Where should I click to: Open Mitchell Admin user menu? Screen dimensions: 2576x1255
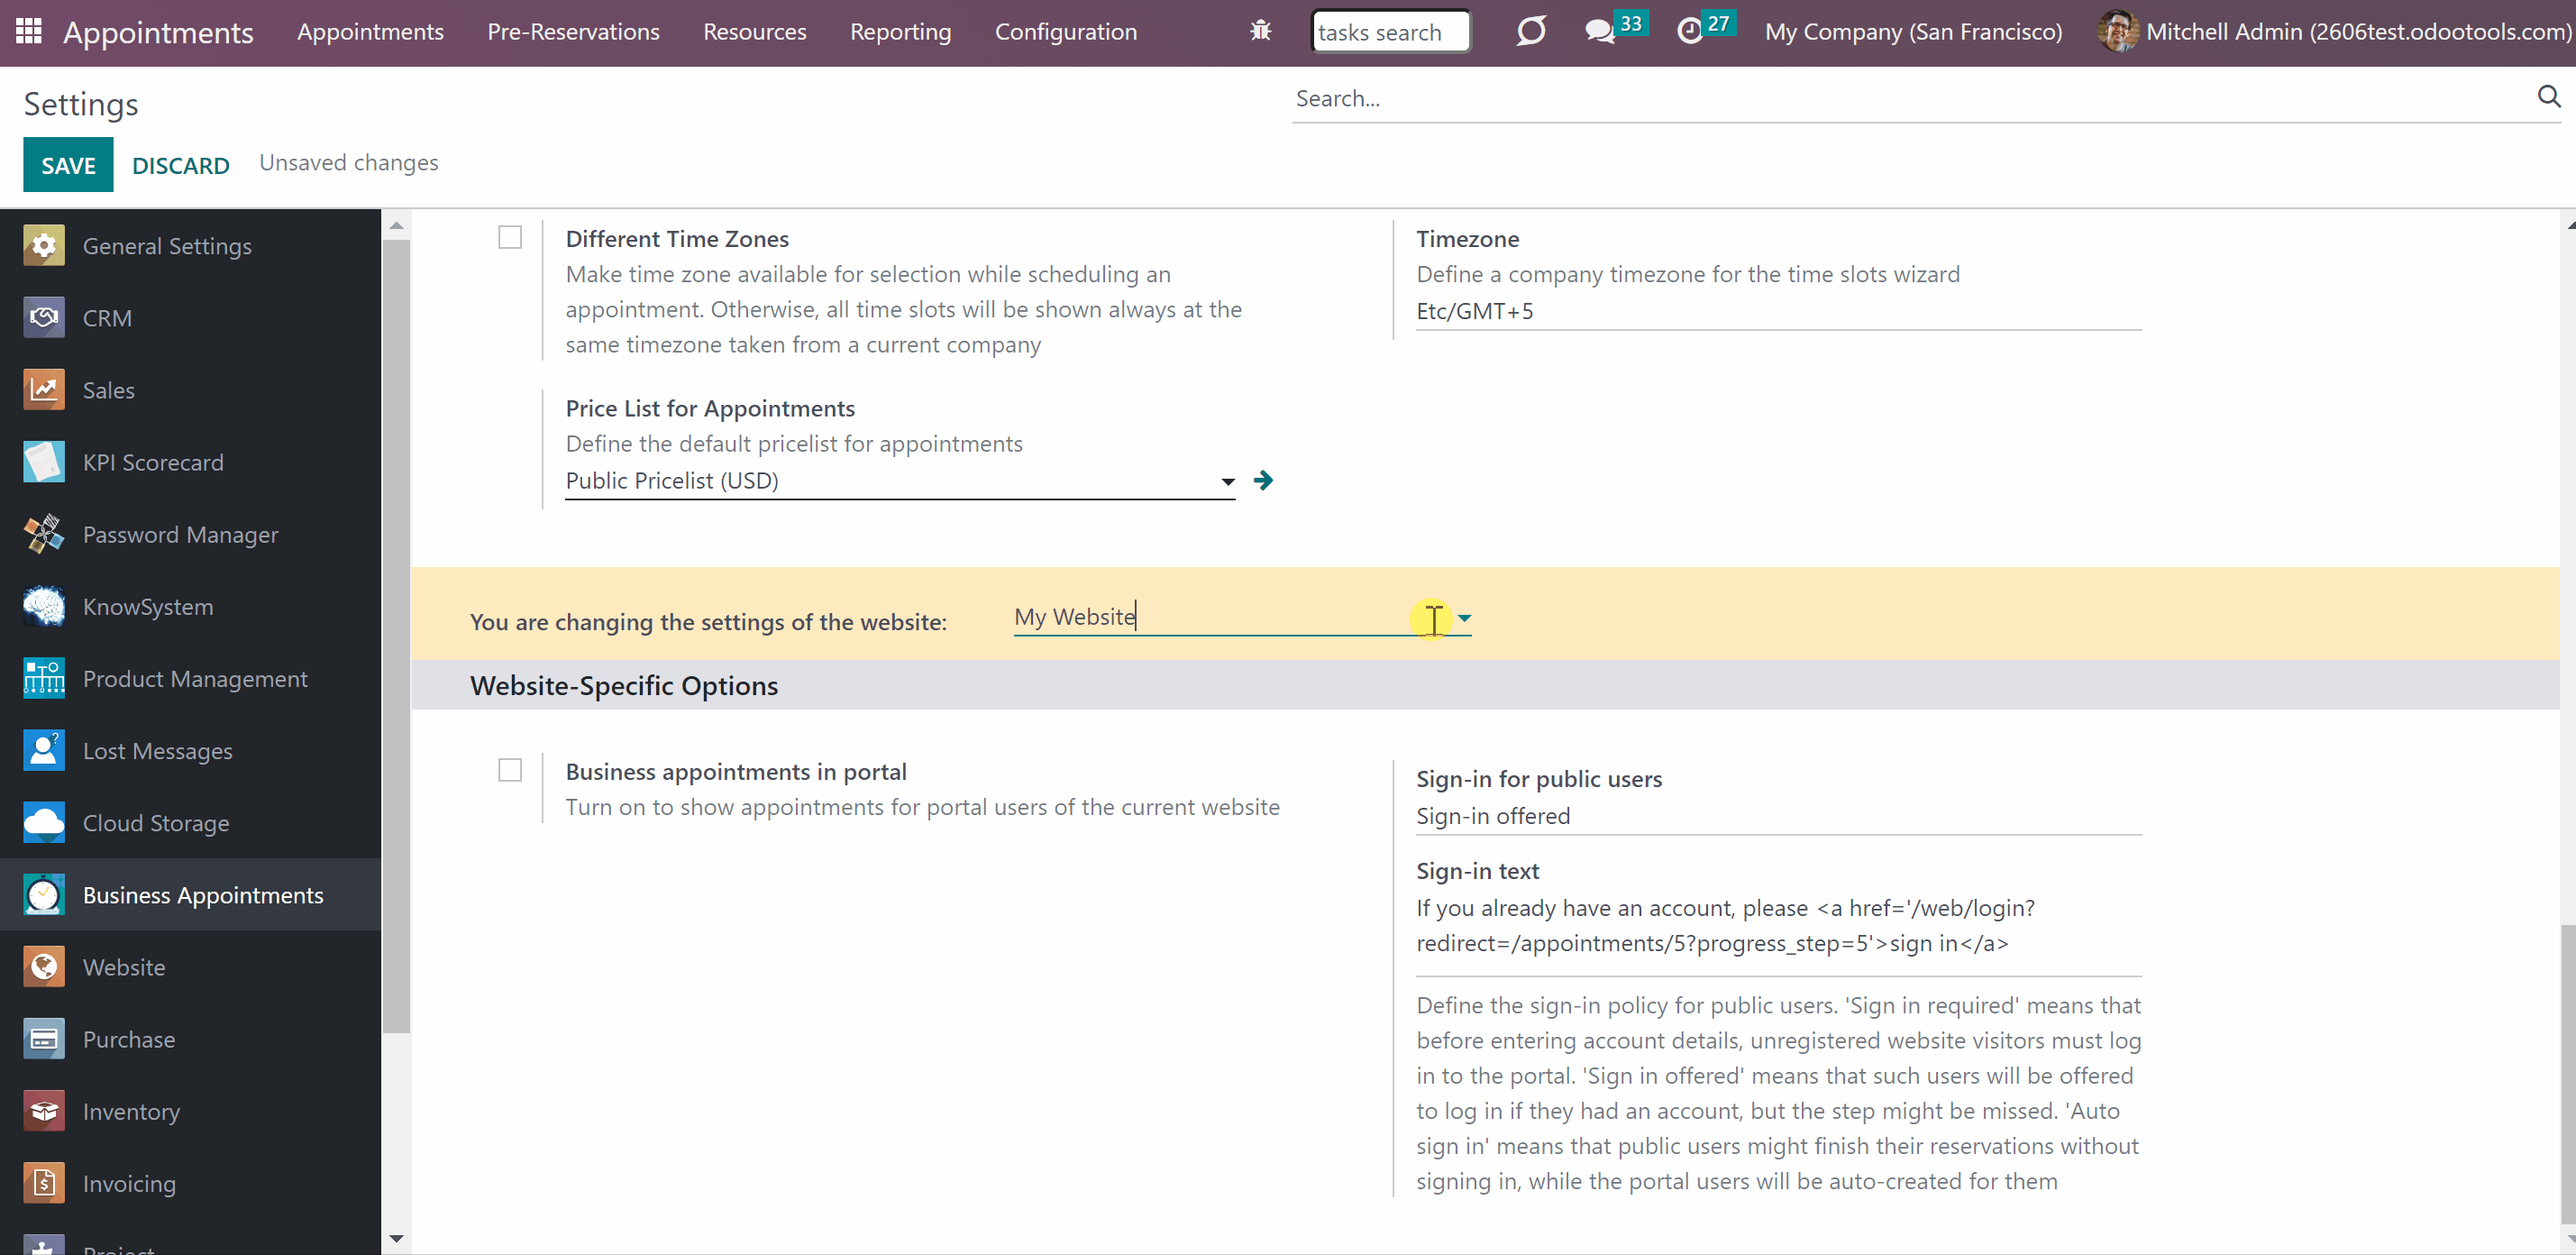(2334, 32)
